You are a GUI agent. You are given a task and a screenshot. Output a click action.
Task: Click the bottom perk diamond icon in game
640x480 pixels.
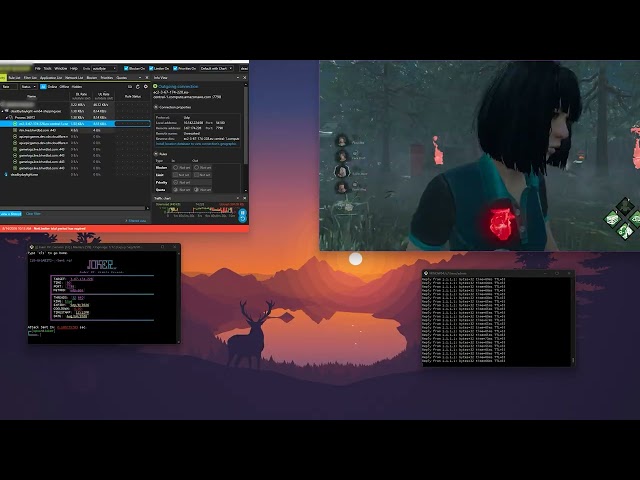[x=624, y=232]
